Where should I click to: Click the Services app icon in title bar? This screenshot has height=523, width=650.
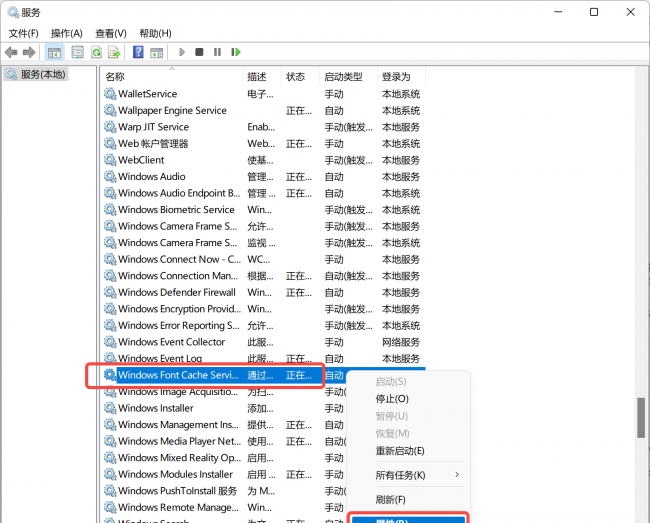point(13,12)
